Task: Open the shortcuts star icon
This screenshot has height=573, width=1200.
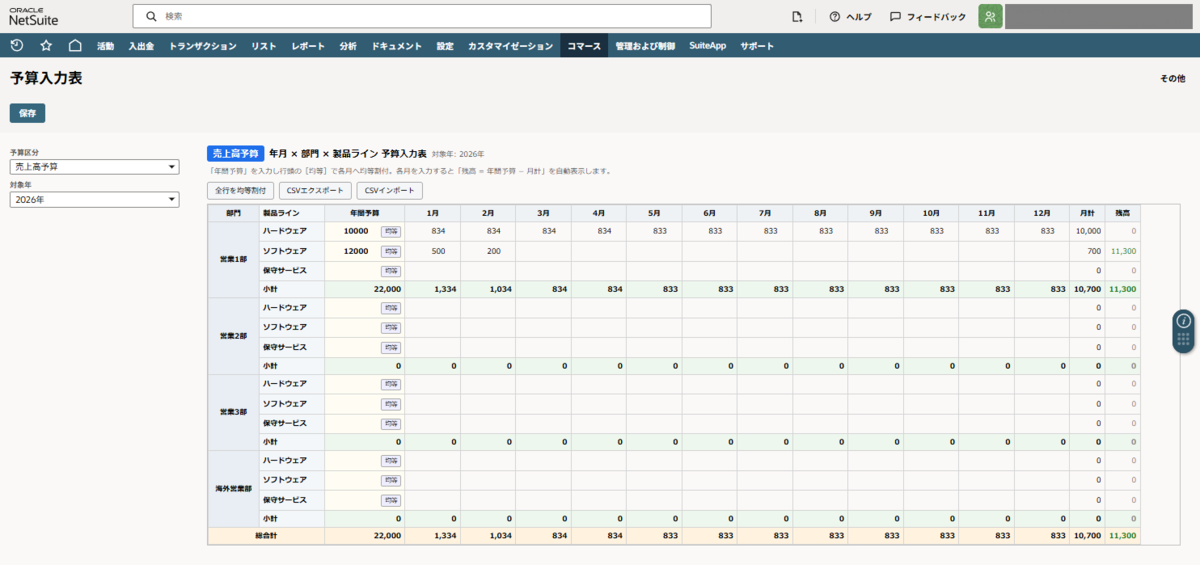Action: 46,45
